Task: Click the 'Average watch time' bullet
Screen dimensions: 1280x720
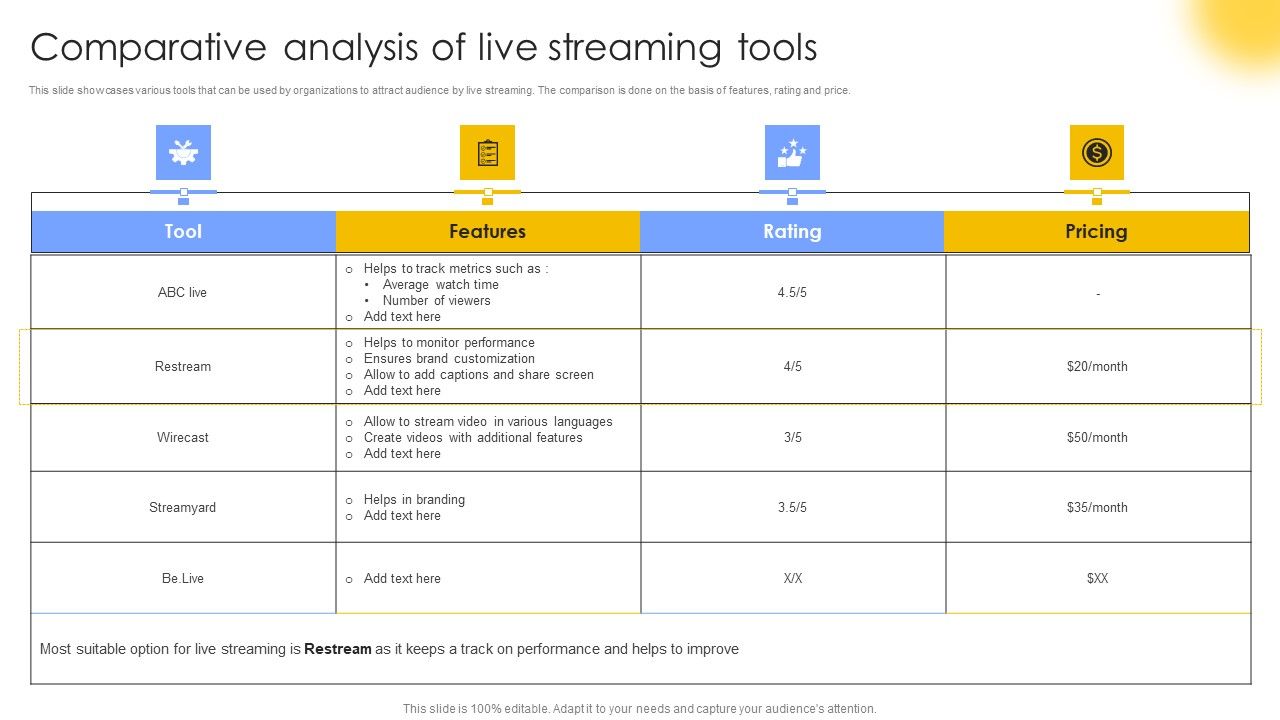Action: tap(440, 284)
